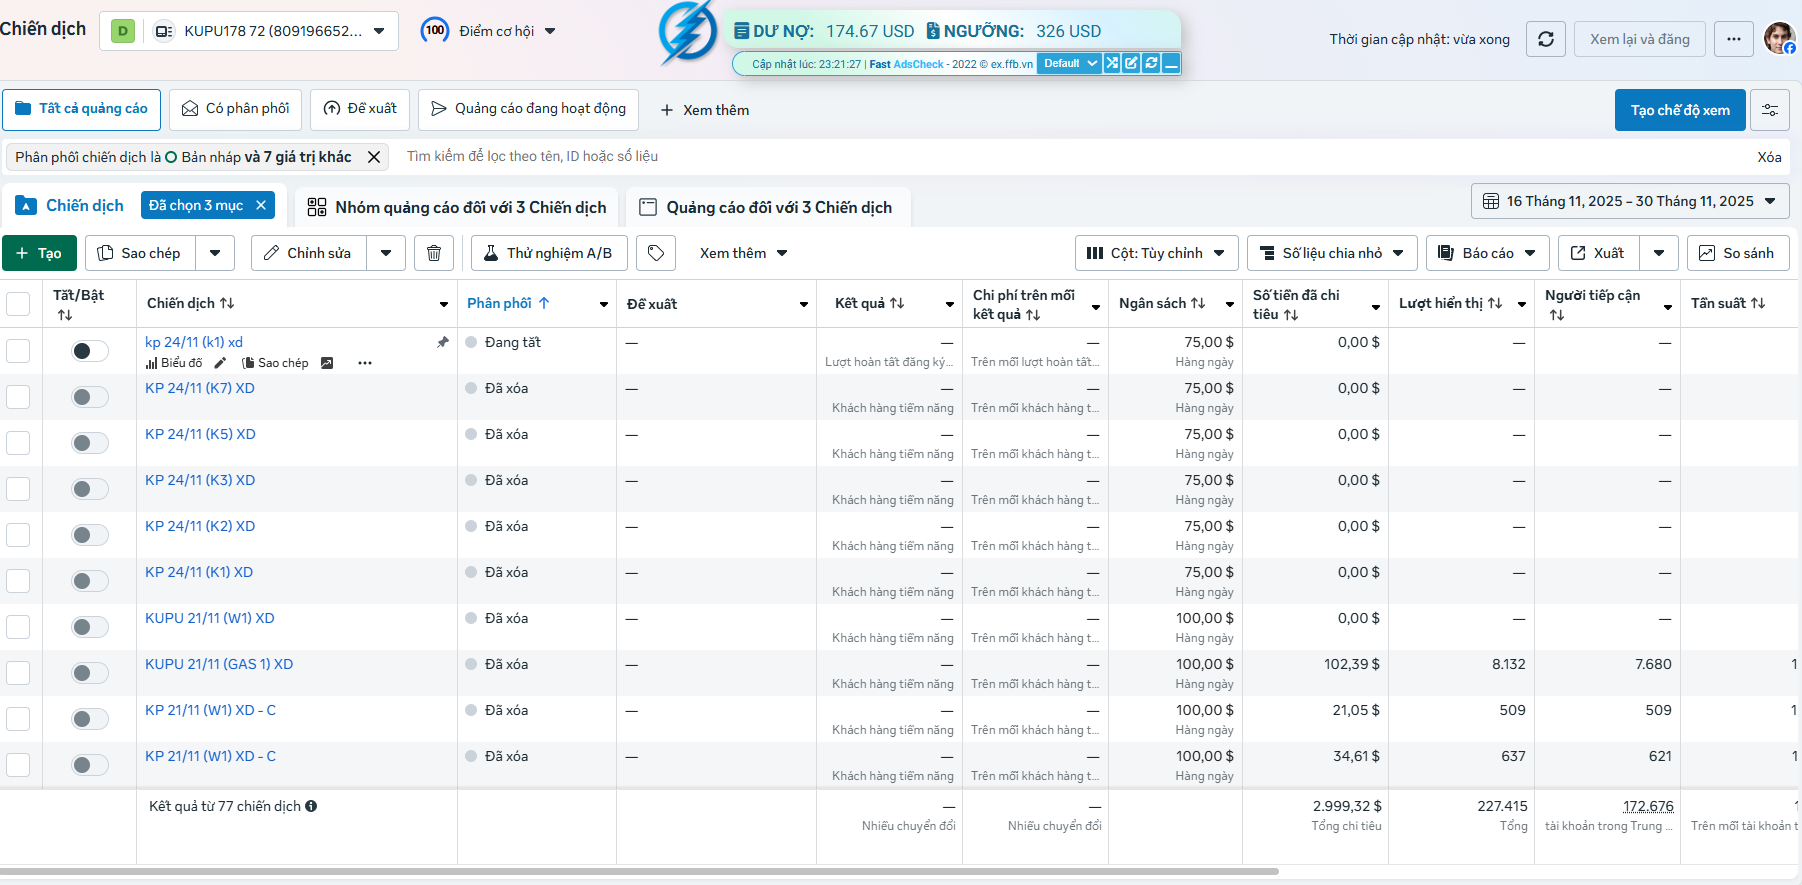Open the date range picker 16 Tháng 11 – 30 Tháng 11
This screenshot has height=885, width=1802.
1630,201
